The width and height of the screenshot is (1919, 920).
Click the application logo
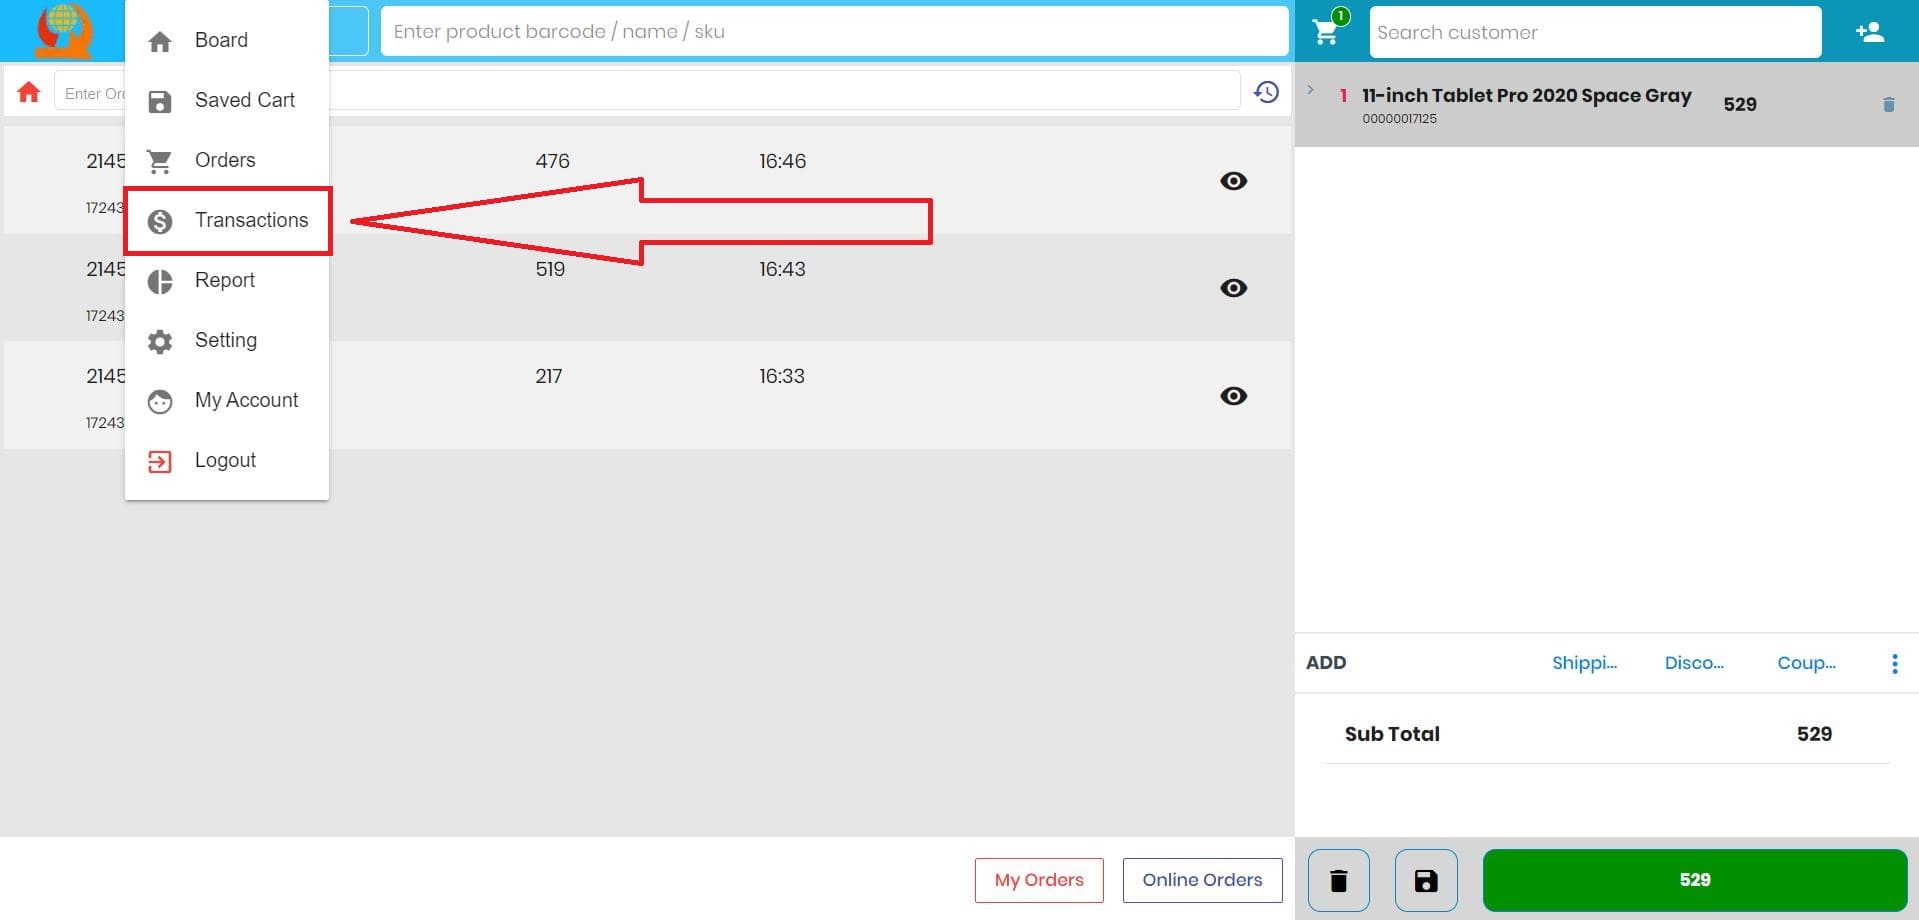pyautogui.click(x=62, y=31)
